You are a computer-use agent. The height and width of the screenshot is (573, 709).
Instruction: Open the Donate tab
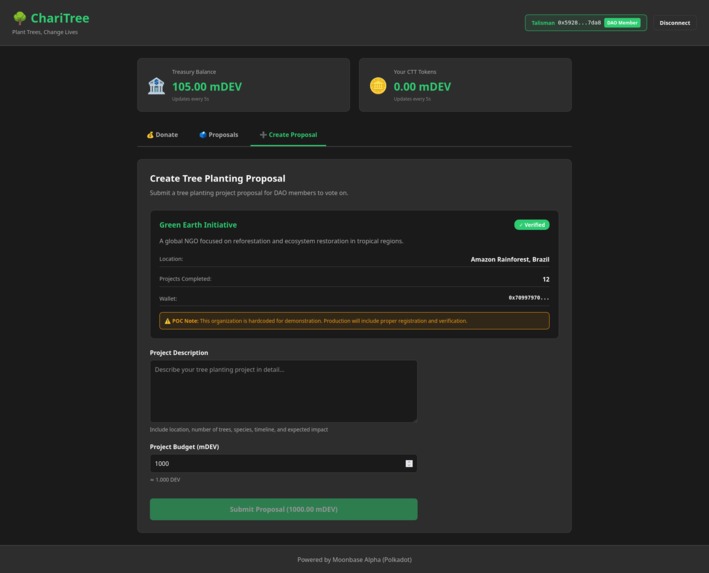point(162,135)
